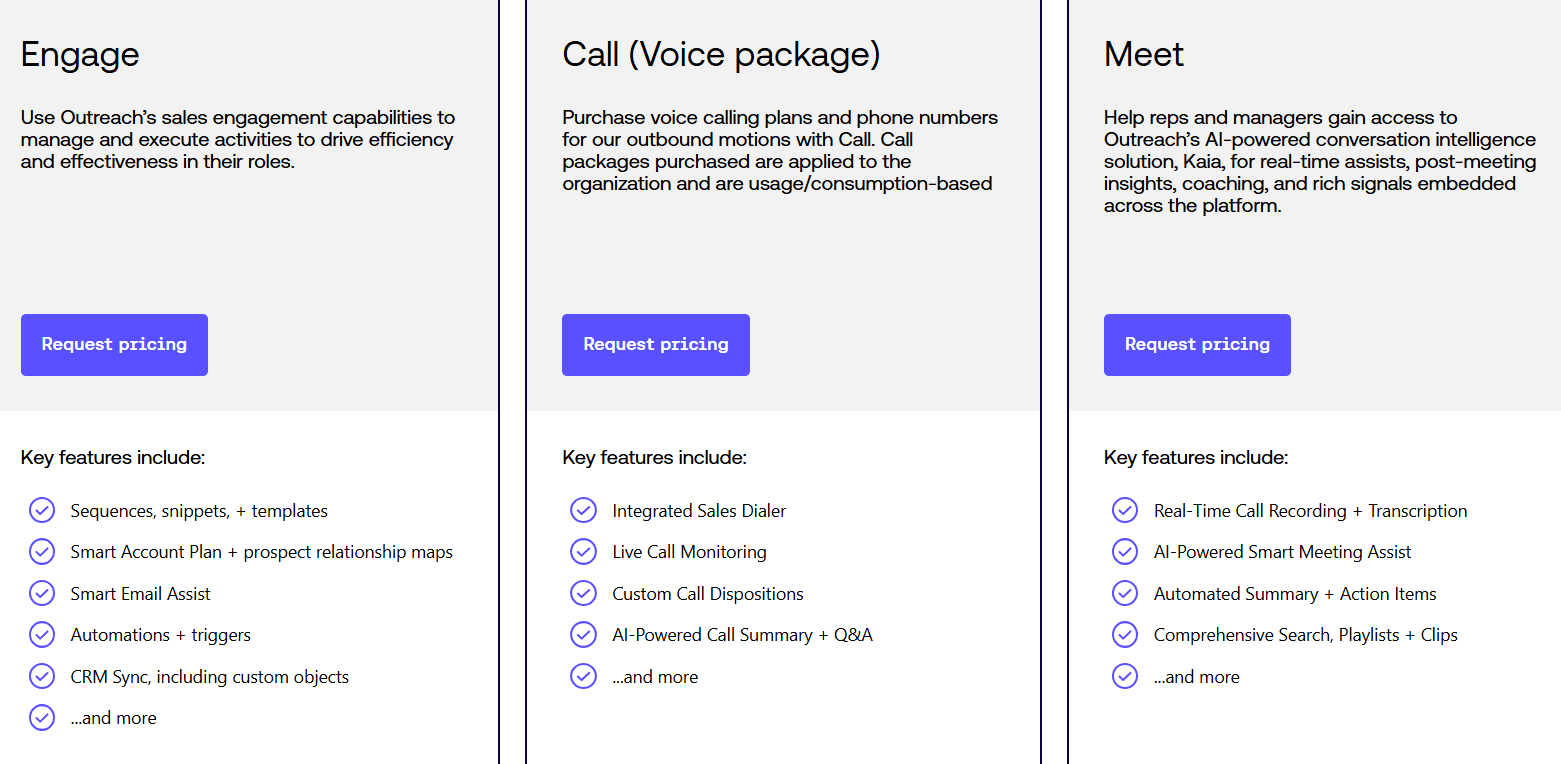Click Request pricing in the Meet column
The width and height of the screenshot is (1561, 764).
pos(1197,344)
